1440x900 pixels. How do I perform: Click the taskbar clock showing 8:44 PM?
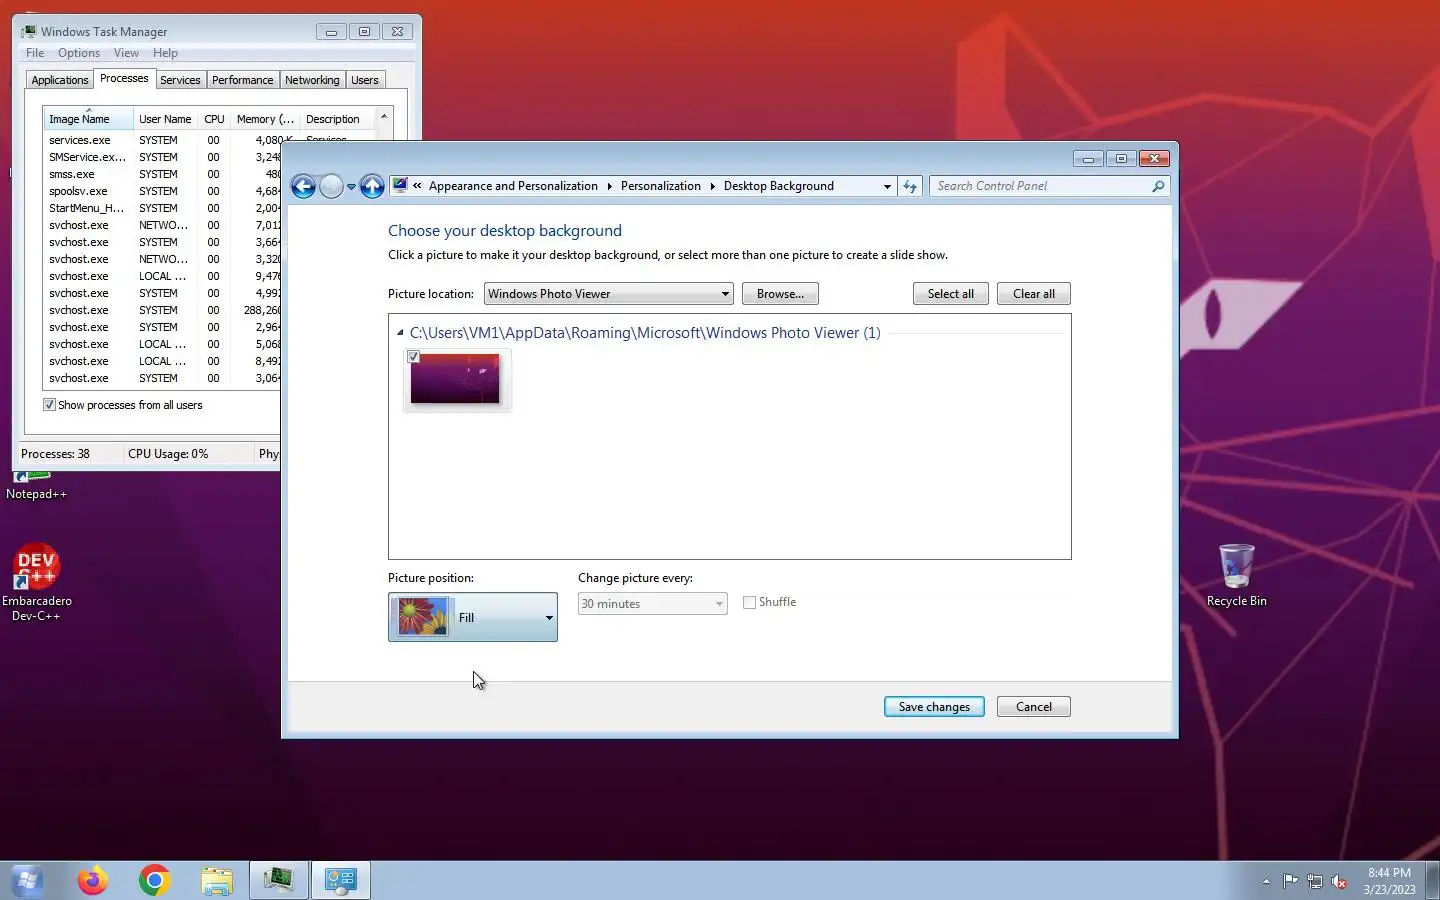(1389, 880)
